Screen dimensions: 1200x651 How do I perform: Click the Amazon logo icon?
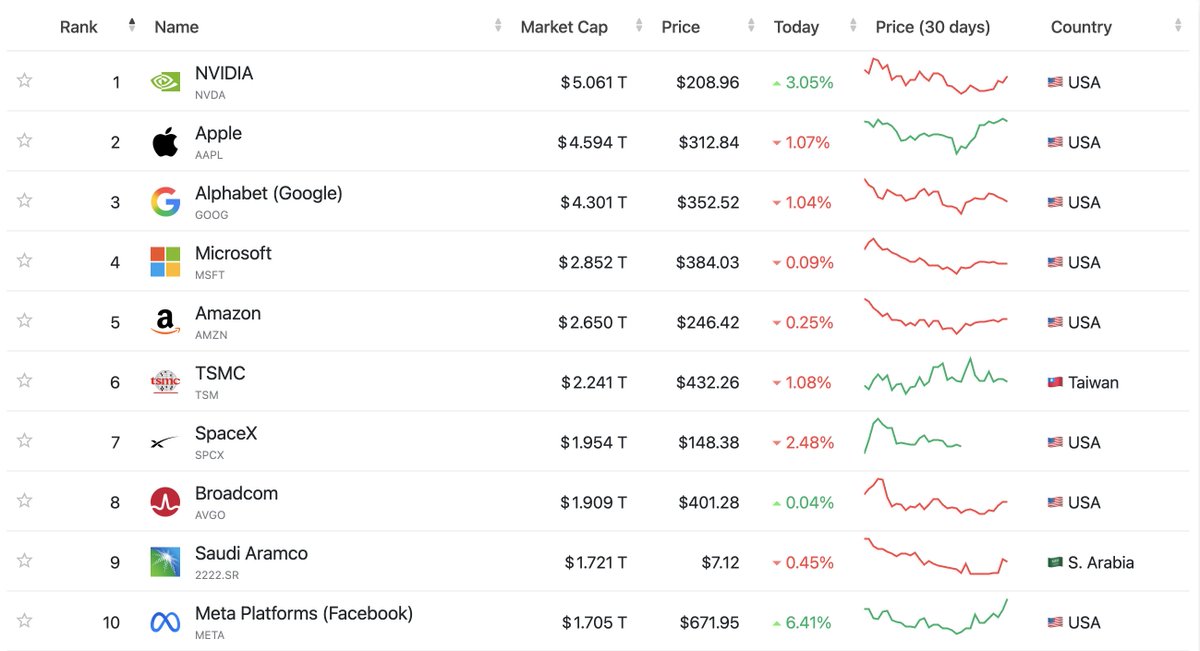(165, 322)
